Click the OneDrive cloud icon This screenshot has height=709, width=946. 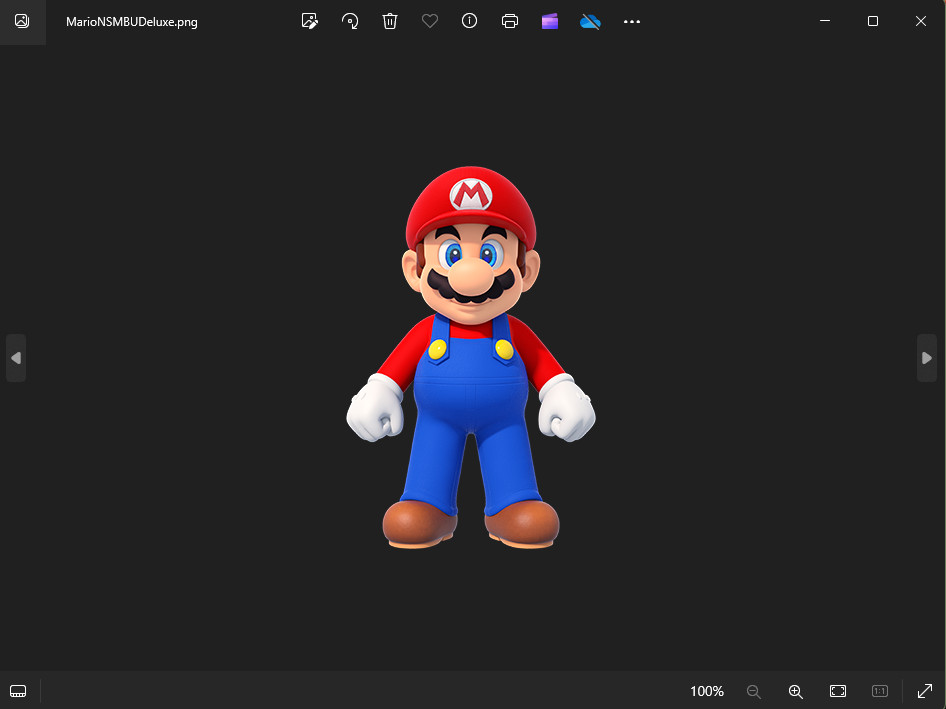(590, 22)
